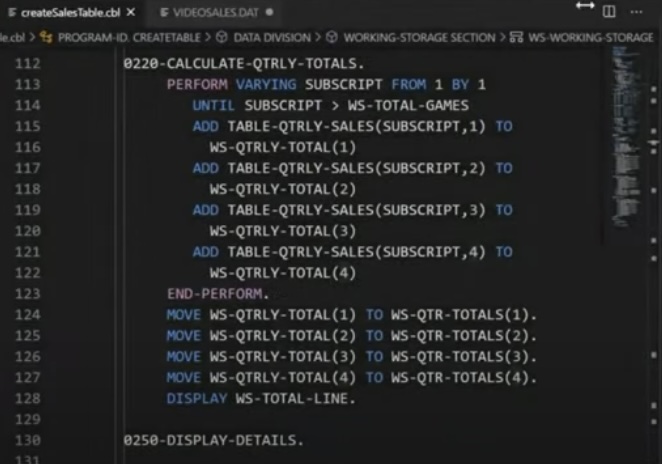The image size is (662, 464).
Task: Click the FROM keyword on line 113
Action: pyautogui.click(x=408, y=84)
